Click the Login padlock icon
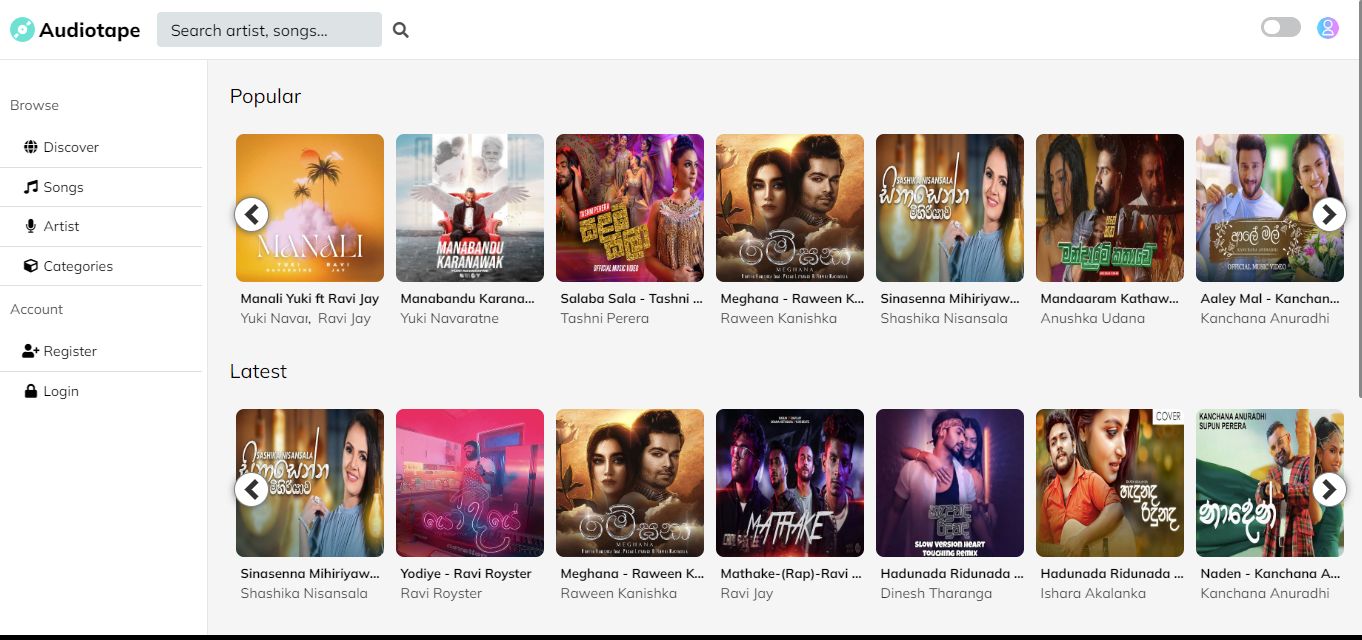This screenshot has width=1362, height=640. 31,391
